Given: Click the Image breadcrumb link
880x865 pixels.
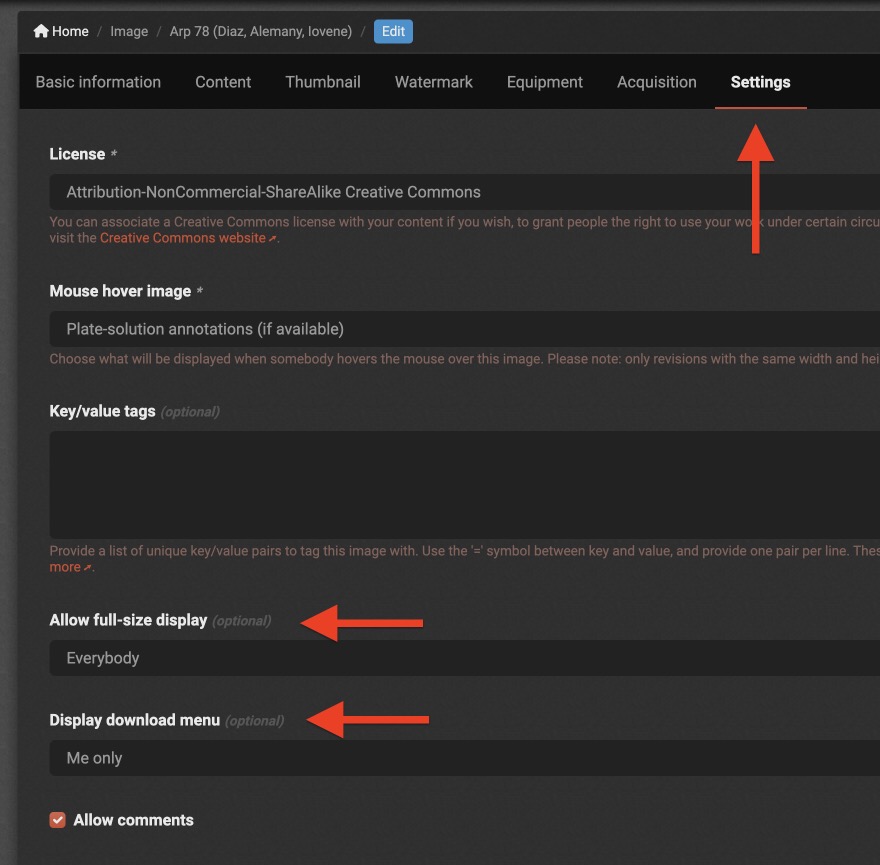Looking at the screenshot, I should click(x=129, y=31).
